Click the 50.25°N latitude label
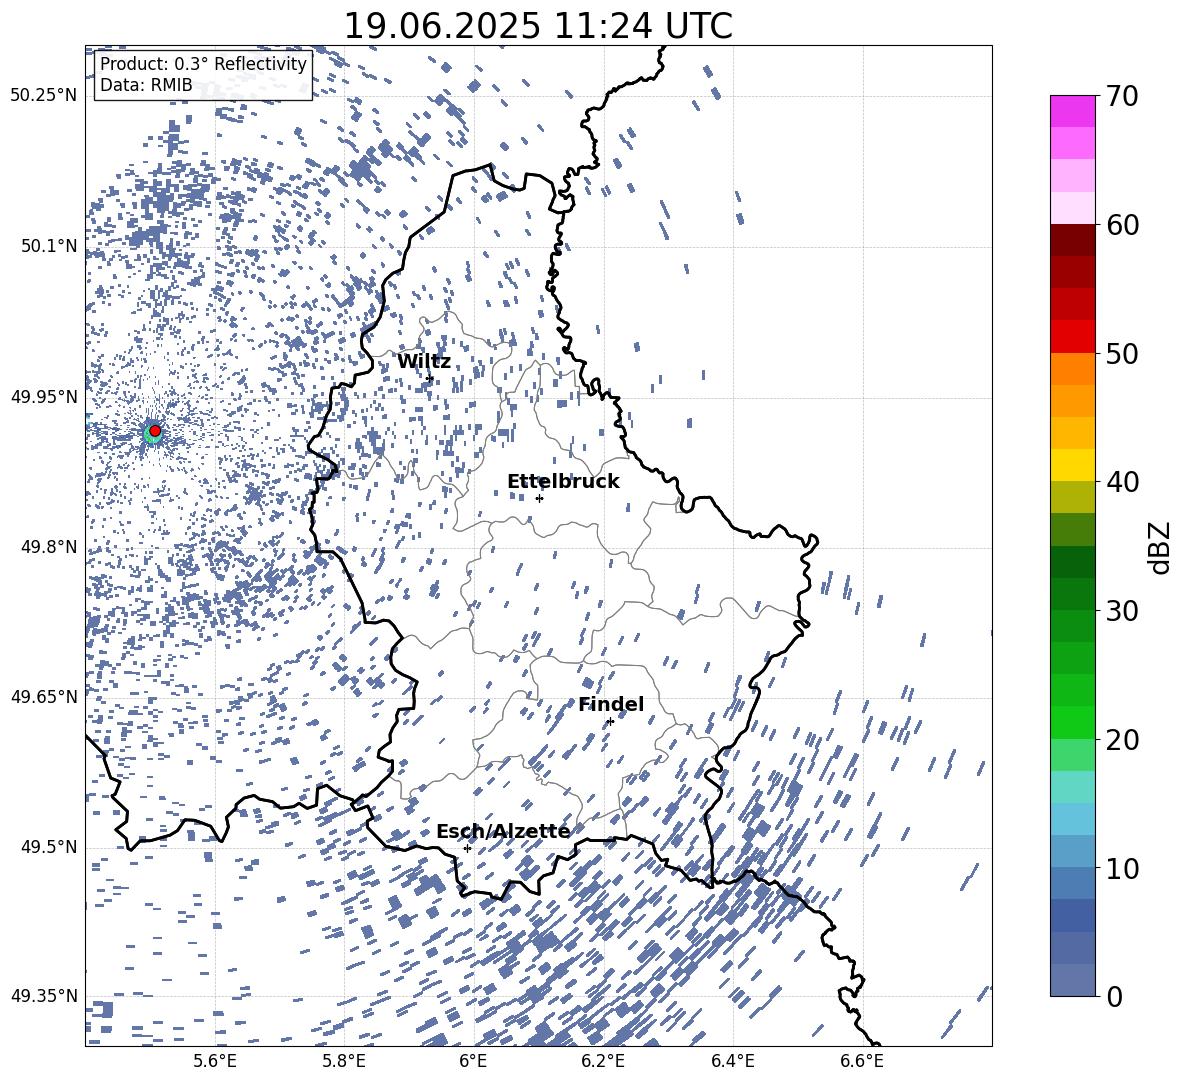1184x1081 pixels. click(44, 96)
